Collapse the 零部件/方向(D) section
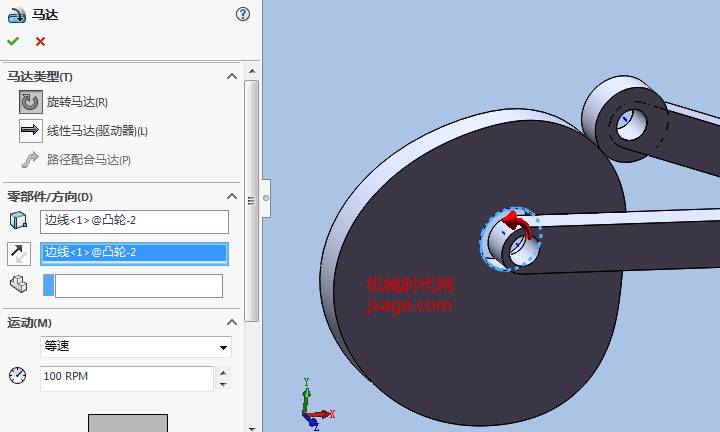 click(x=232, y=196)
